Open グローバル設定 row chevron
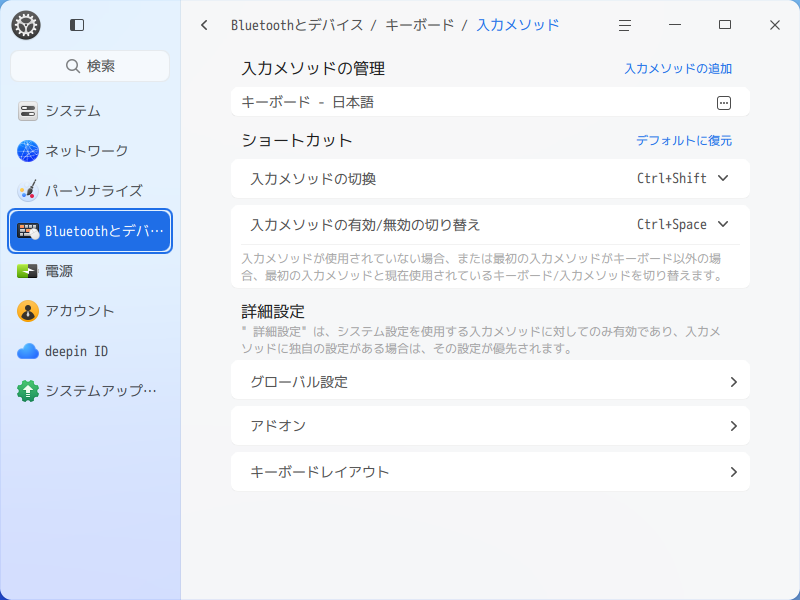The width and height of the screenshot is (800, 600). [734, 382]
